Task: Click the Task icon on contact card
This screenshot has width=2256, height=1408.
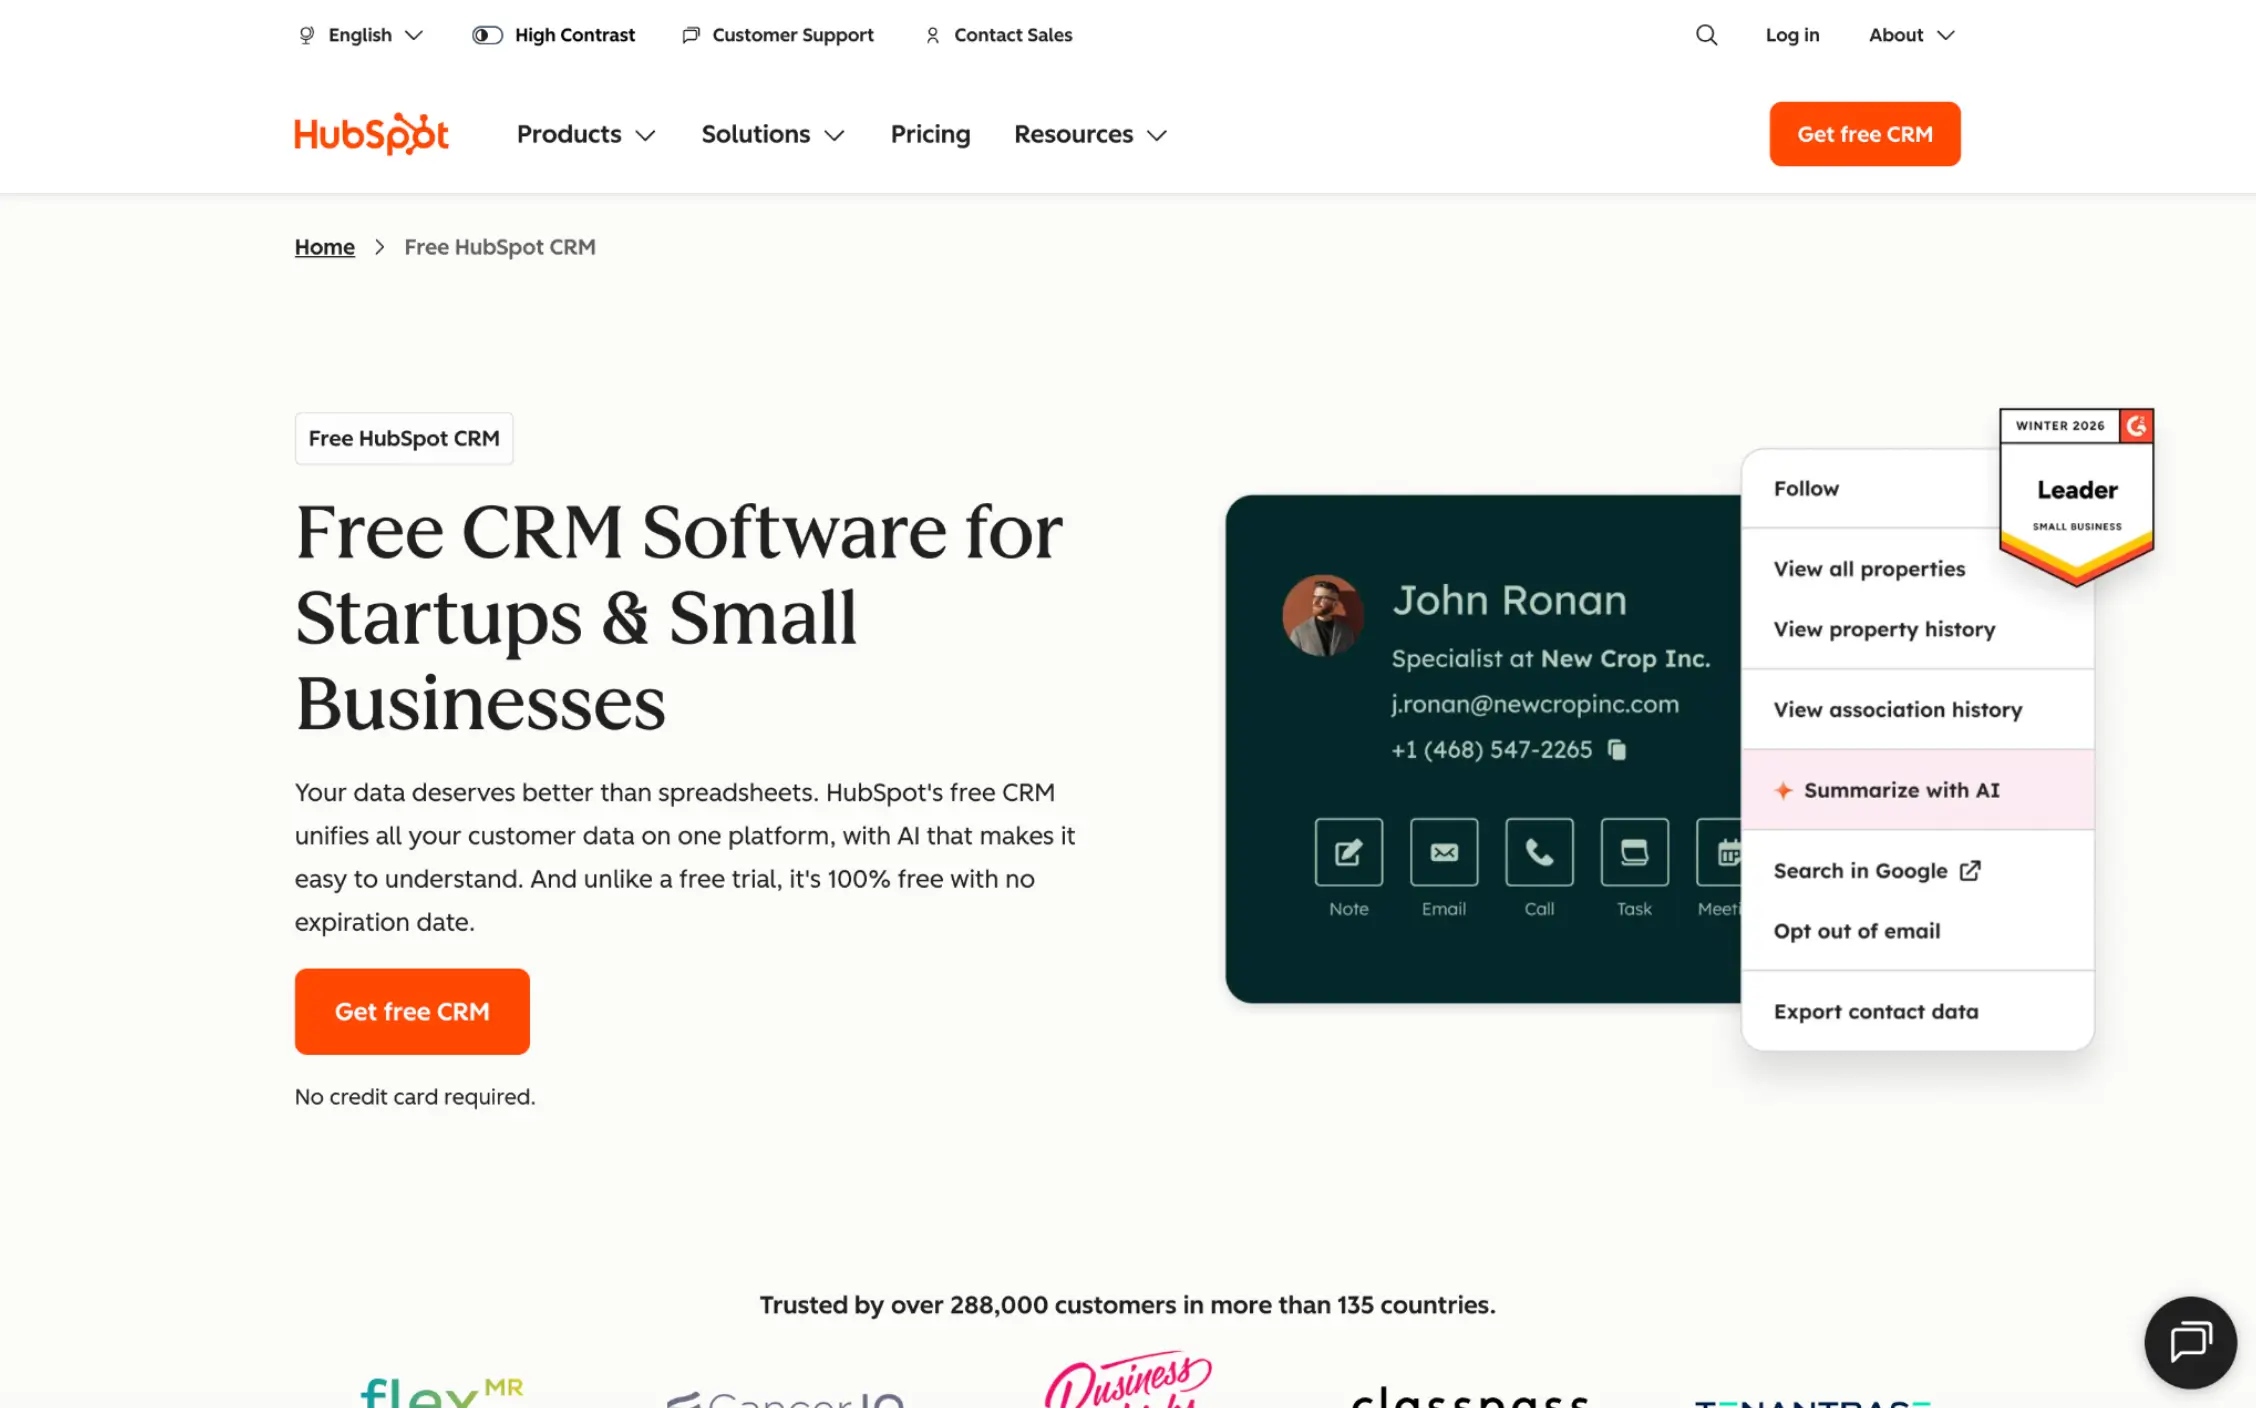Action: point(1634,852)
